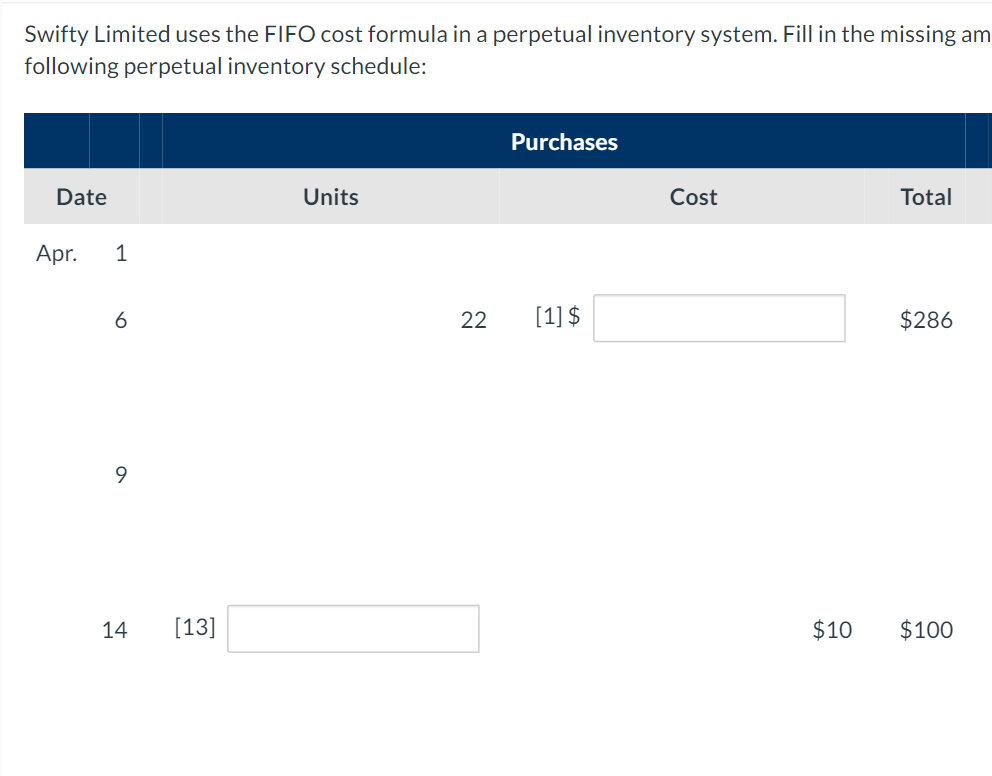Click the Date column header
This screenshot has width=992, height=776.
pos(81,197)
